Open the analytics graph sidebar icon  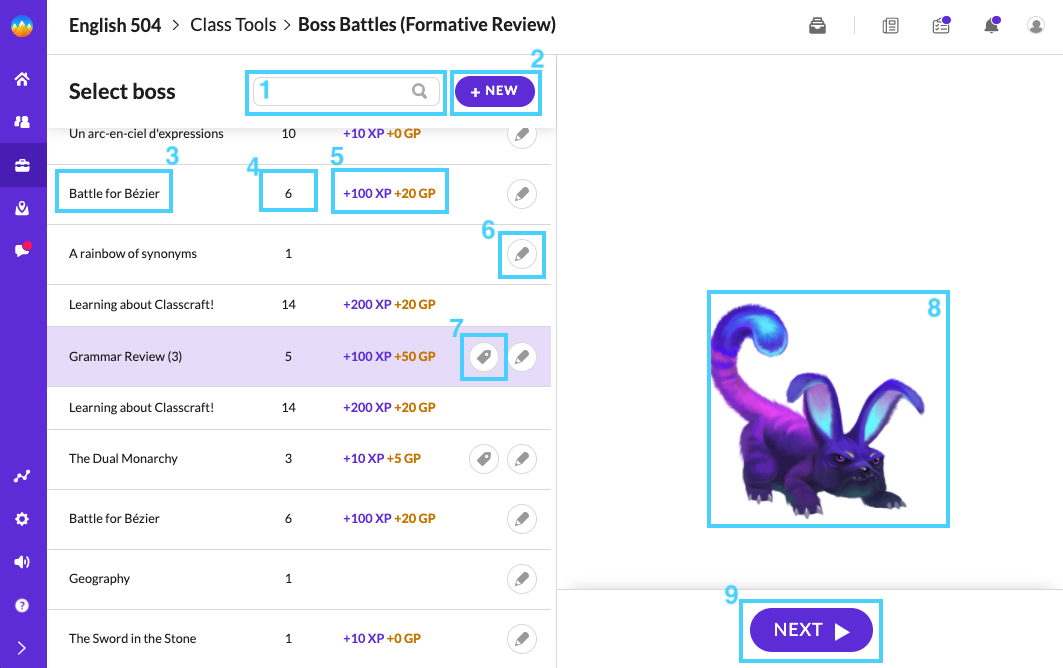[x=22, y=476]
